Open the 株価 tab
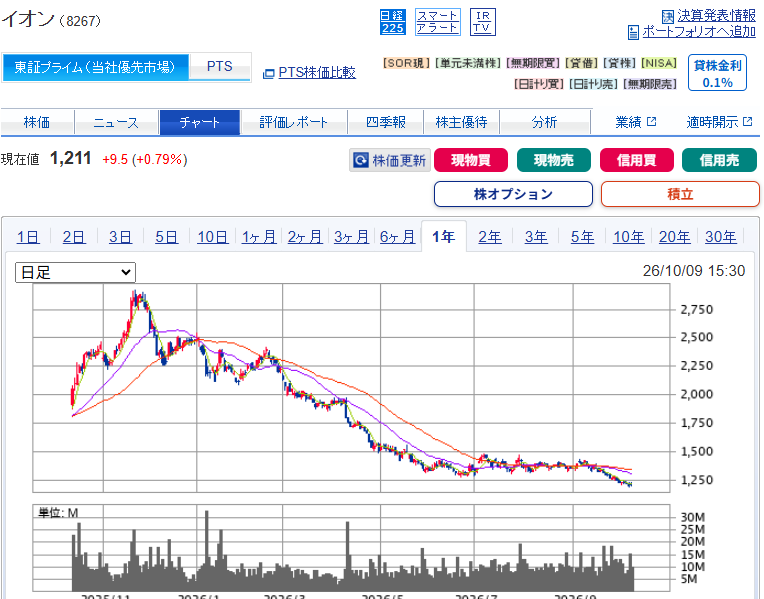Viewport: 764px width, 599px height. tap(37, 122)
